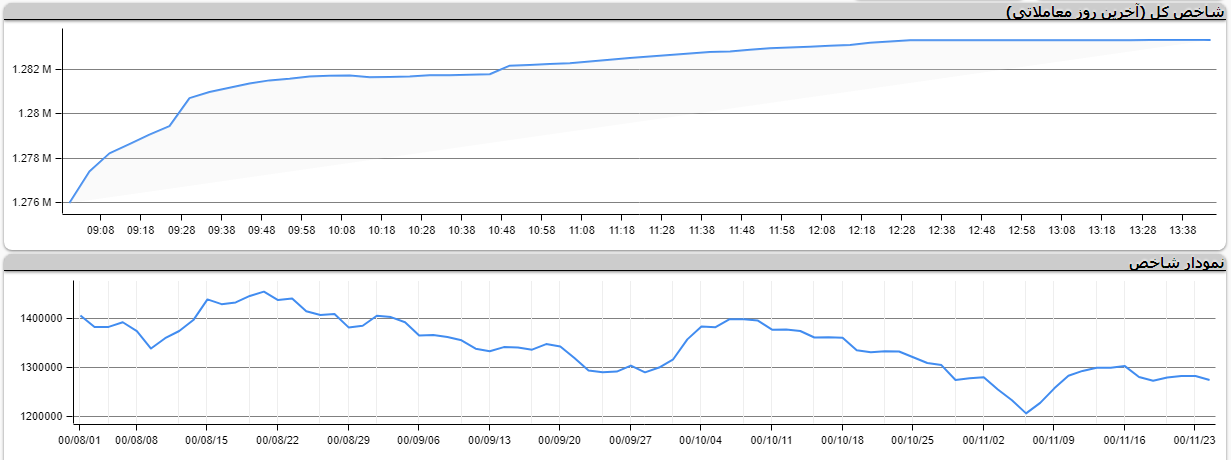Click the 09:08 time label

point(101,230)
